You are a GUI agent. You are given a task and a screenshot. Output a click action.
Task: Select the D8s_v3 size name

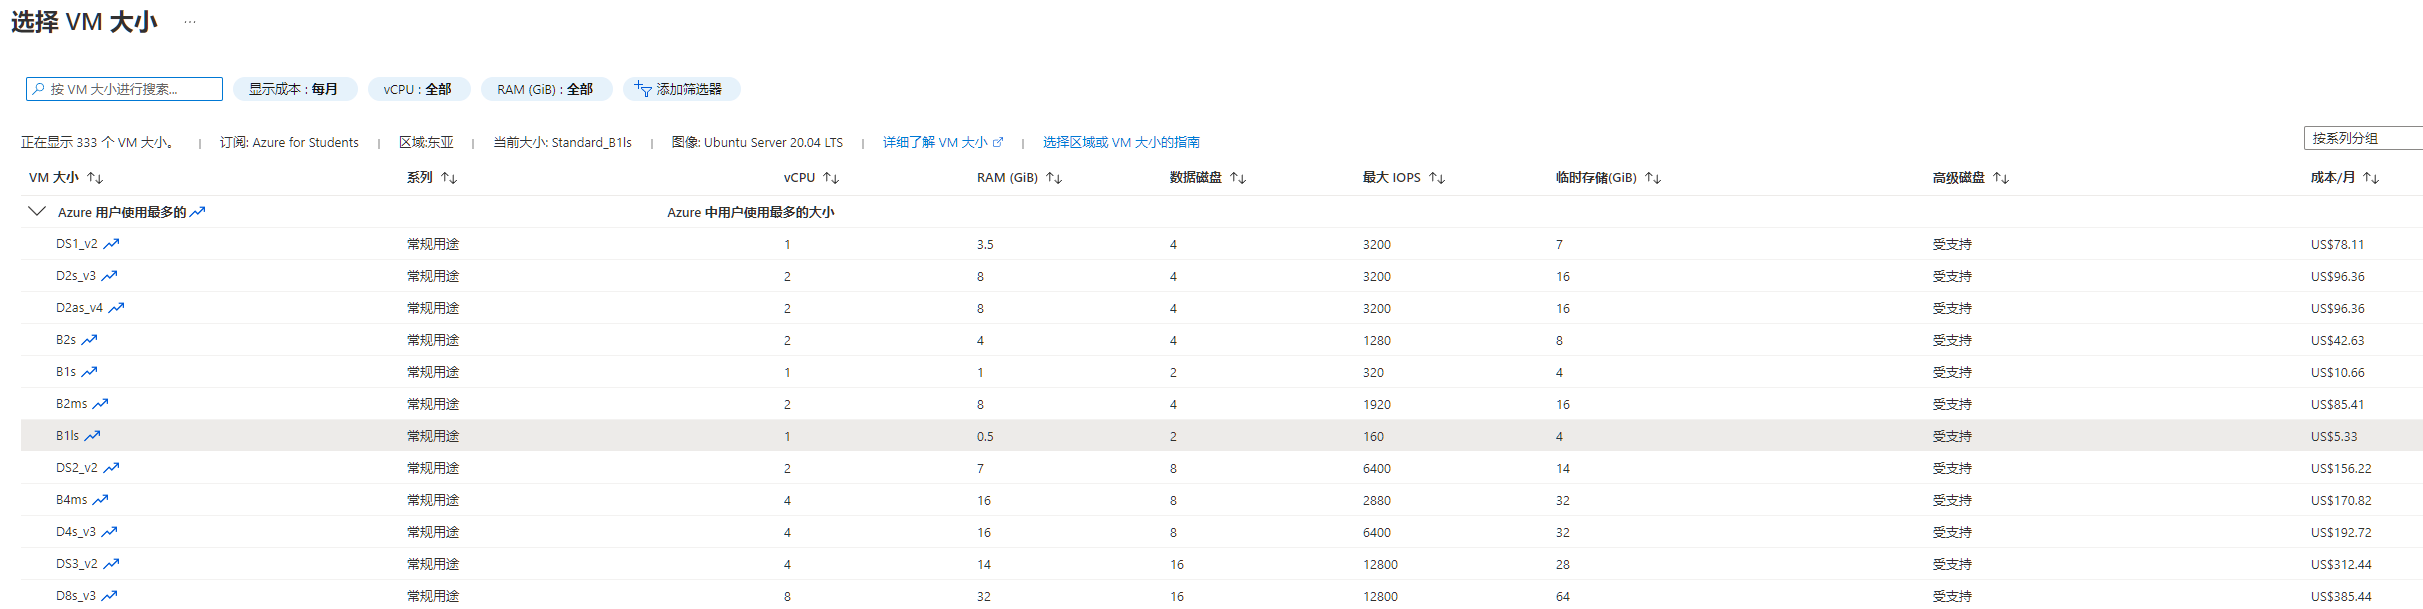point(76,596)
